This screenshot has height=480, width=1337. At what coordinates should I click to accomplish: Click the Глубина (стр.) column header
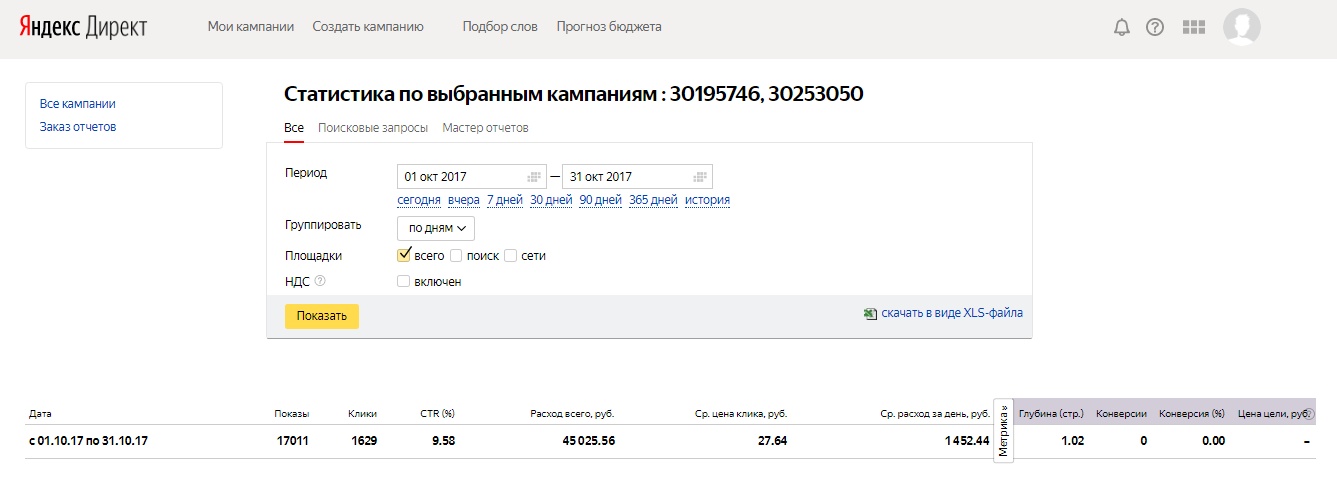[1051, 413]
